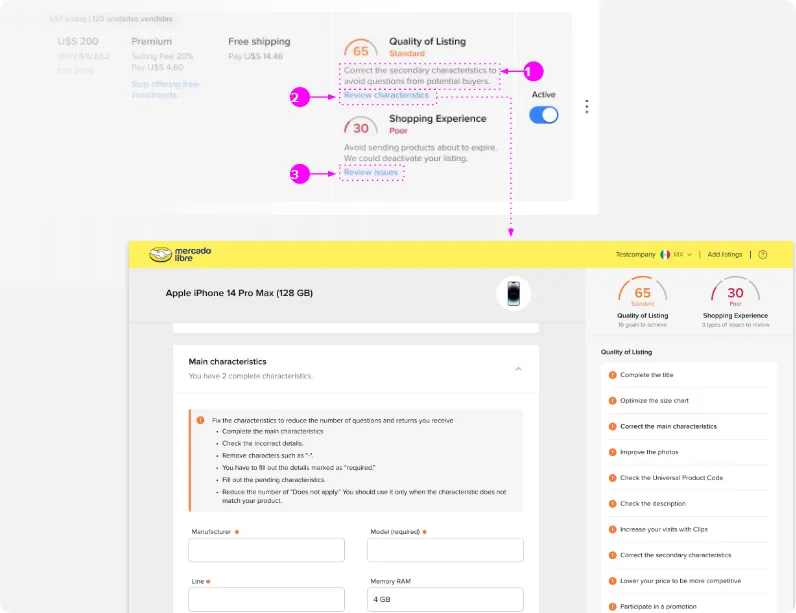Click the Shopping Experience 30 gauge in the sidebar

coord(735,295)
